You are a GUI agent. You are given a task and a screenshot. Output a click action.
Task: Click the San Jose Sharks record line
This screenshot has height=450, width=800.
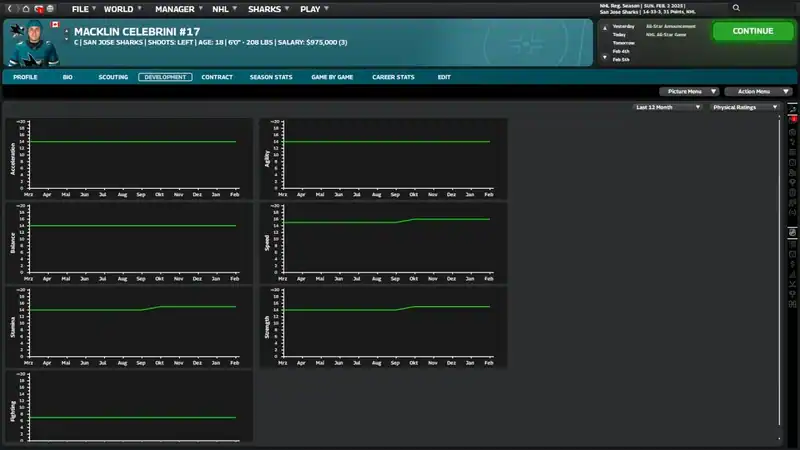[x=647, y=12]
